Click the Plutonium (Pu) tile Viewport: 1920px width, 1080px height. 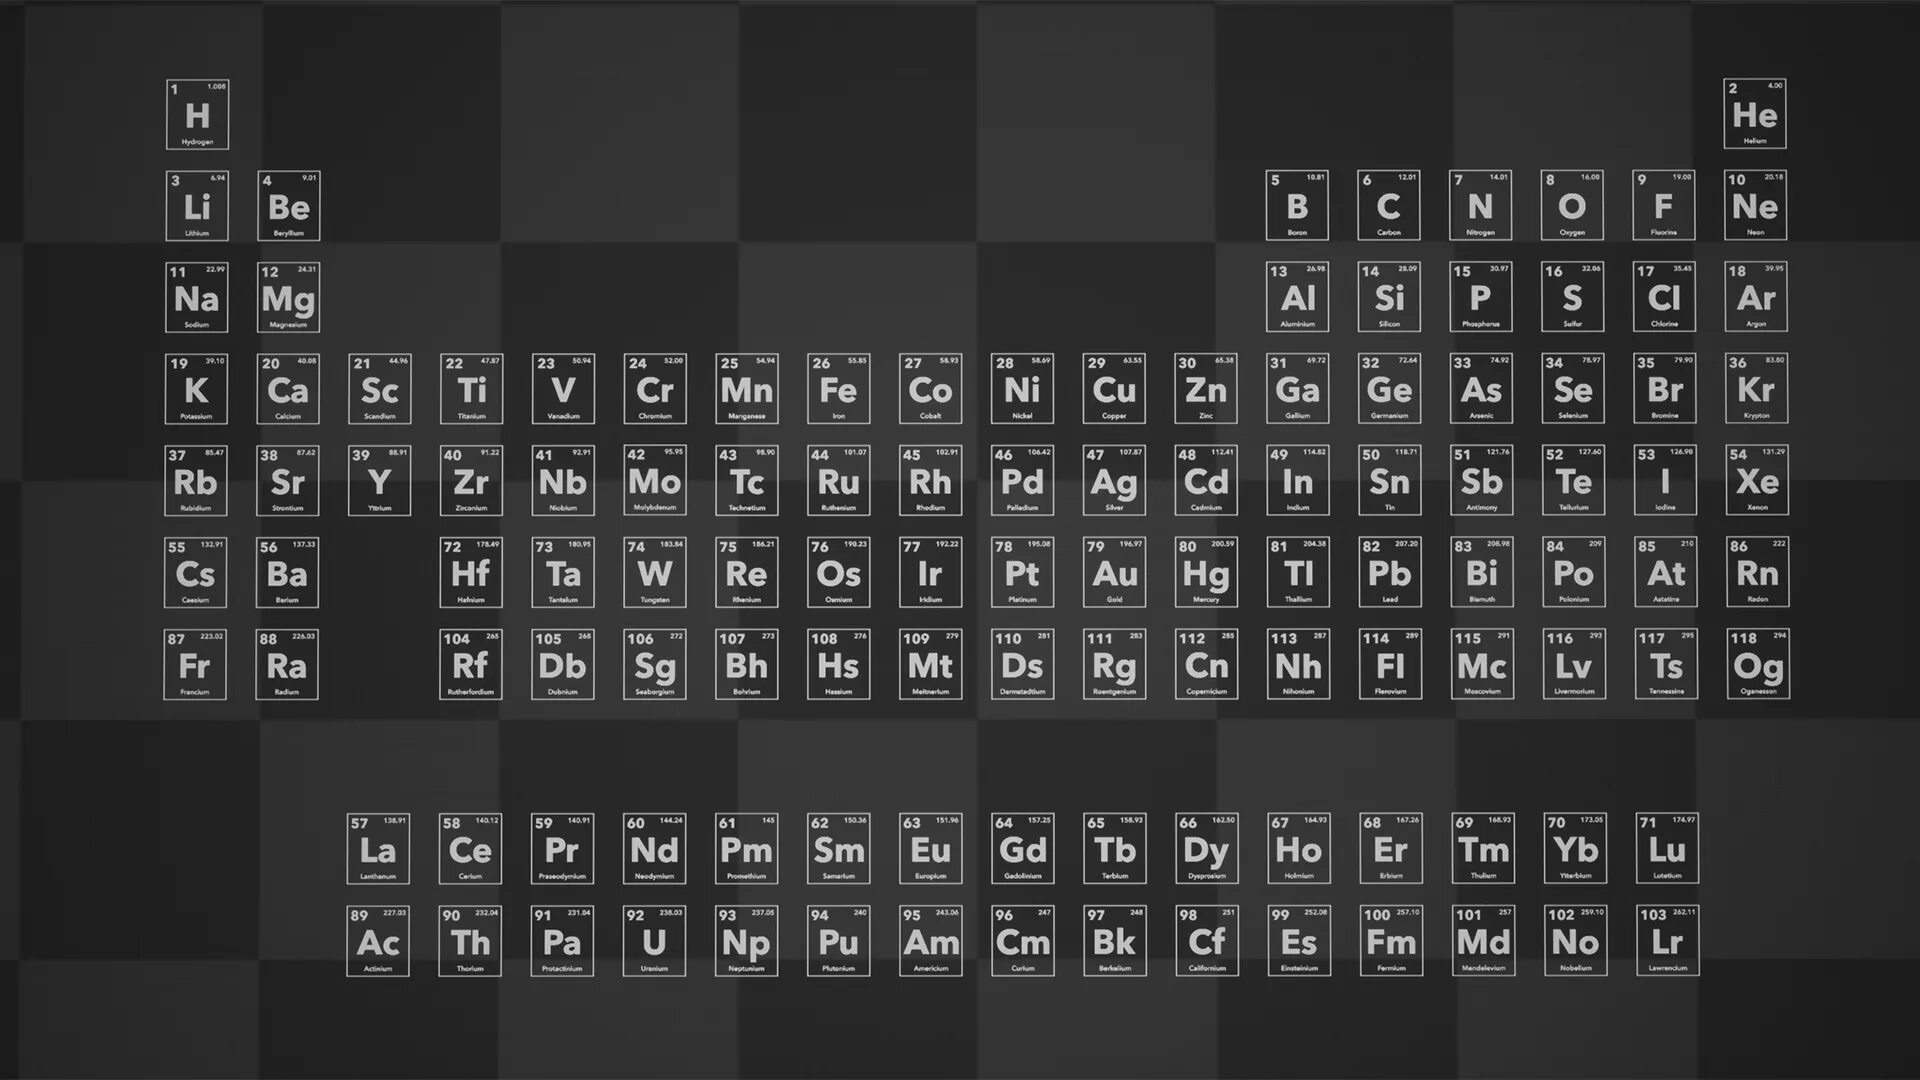pos(838,941)
